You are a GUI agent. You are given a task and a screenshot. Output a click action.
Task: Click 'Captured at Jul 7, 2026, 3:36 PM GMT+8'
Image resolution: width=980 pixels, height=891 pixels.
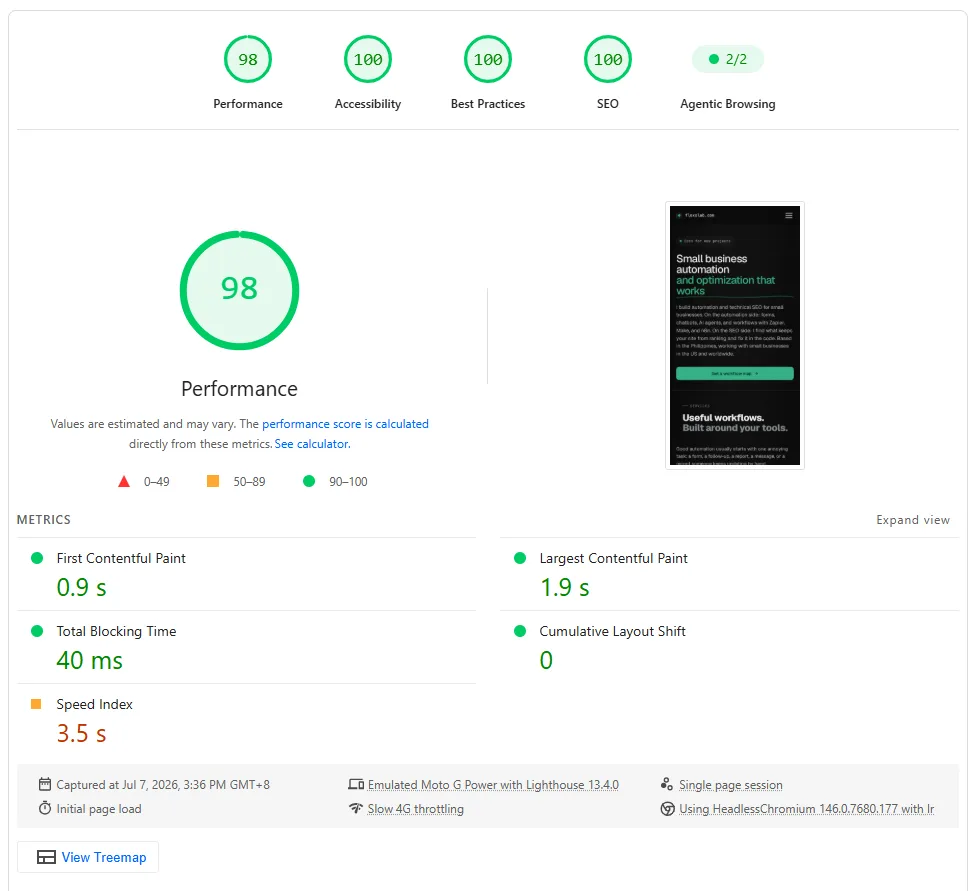(x=162, y=785)
